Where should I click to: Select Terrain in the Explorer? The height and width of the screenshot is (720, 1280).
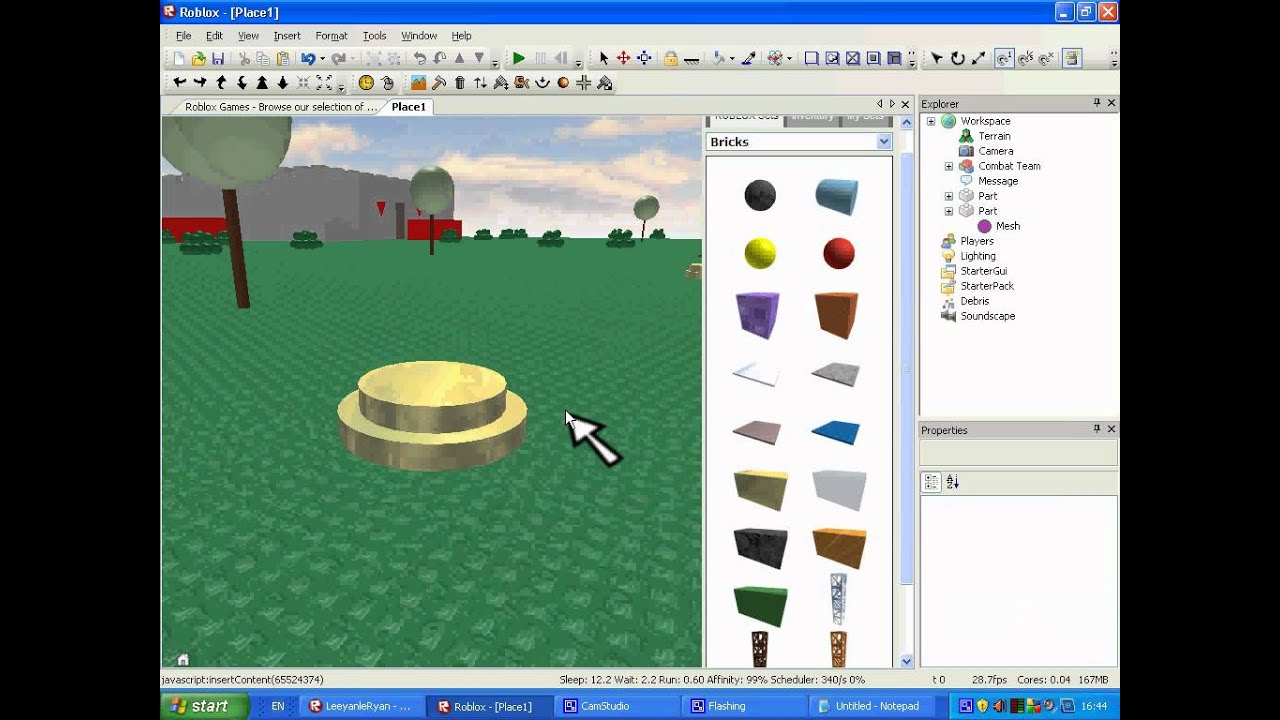point(994,136)
